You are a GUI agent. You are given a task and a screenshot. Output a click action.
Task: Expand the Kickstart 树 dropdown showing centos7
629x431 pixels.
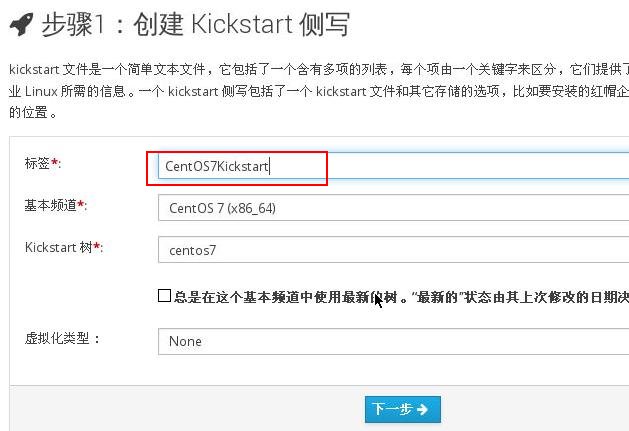394,250
